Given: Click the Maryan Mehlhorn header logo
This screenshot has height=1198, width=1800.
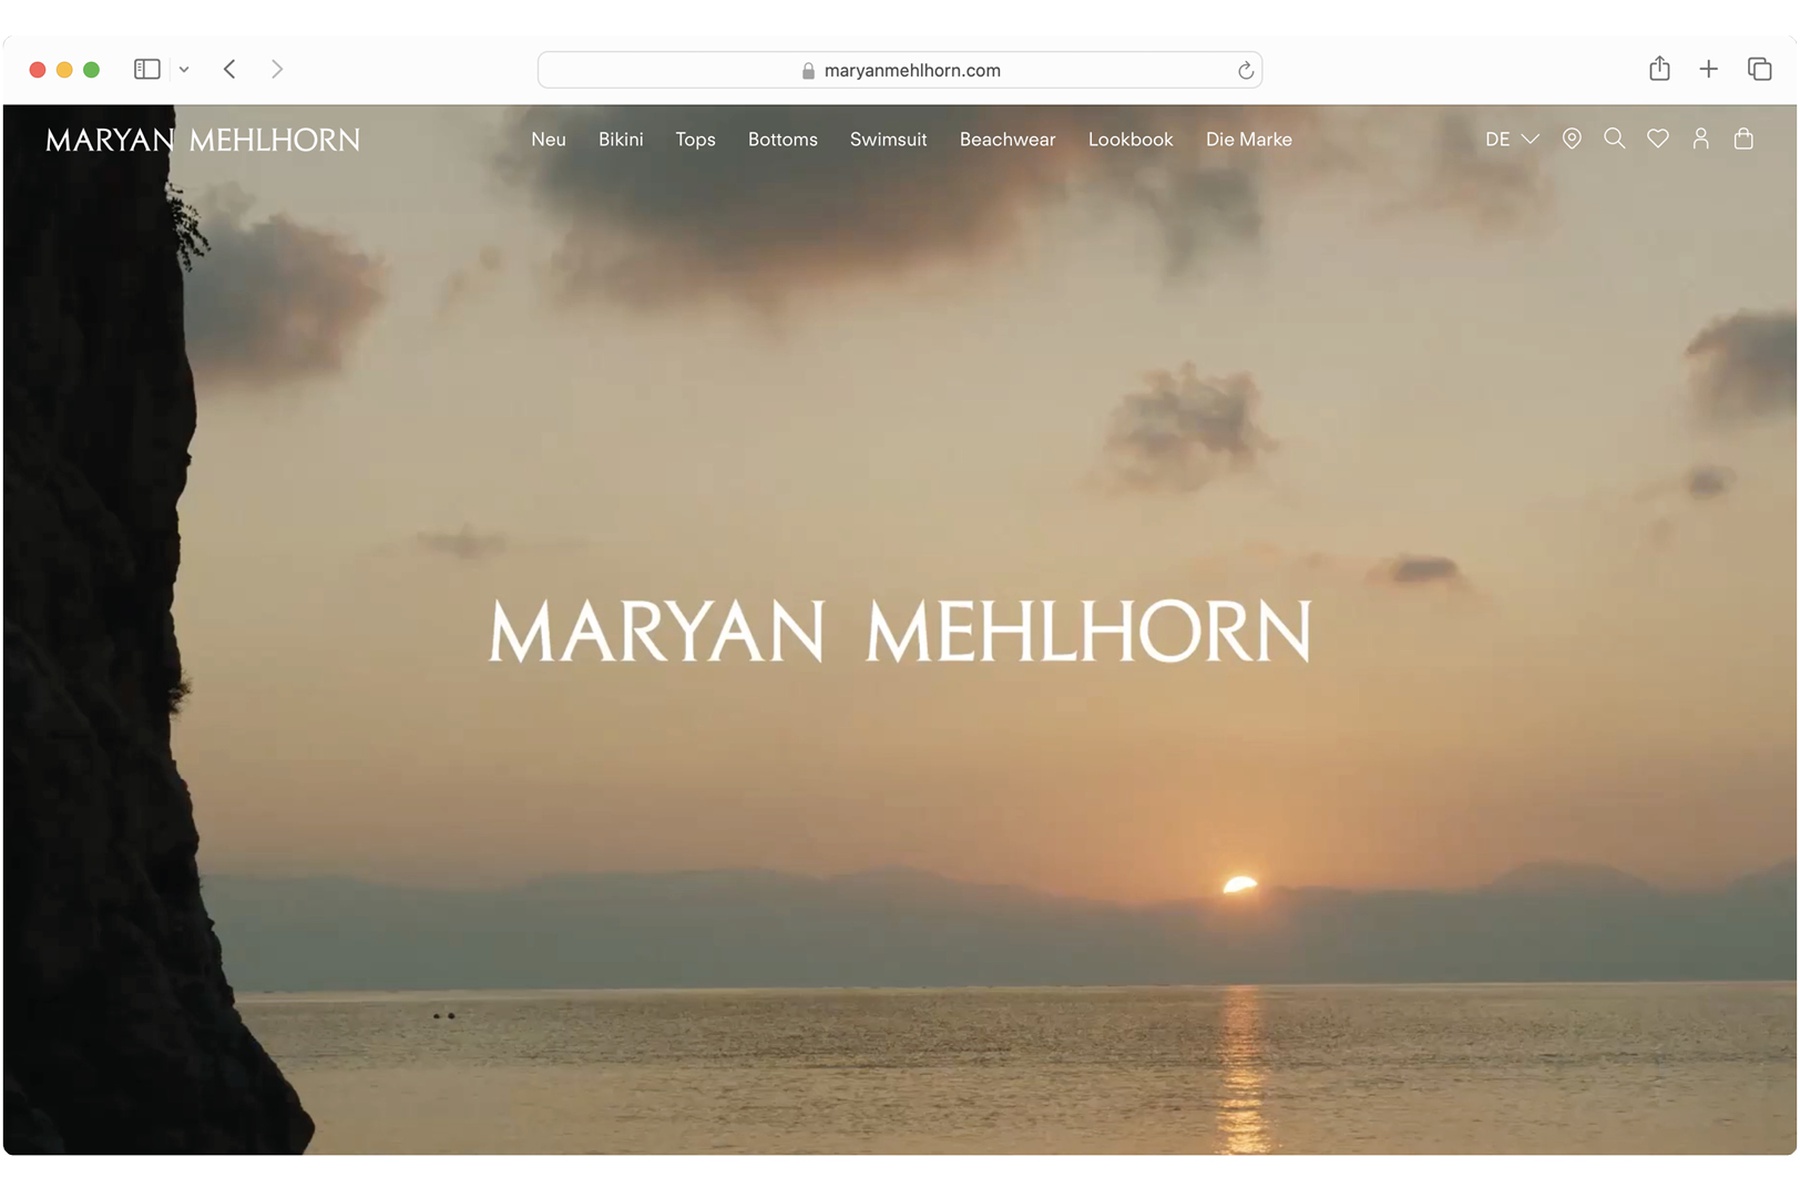Looking at the screenshot, I should (203, 140).
